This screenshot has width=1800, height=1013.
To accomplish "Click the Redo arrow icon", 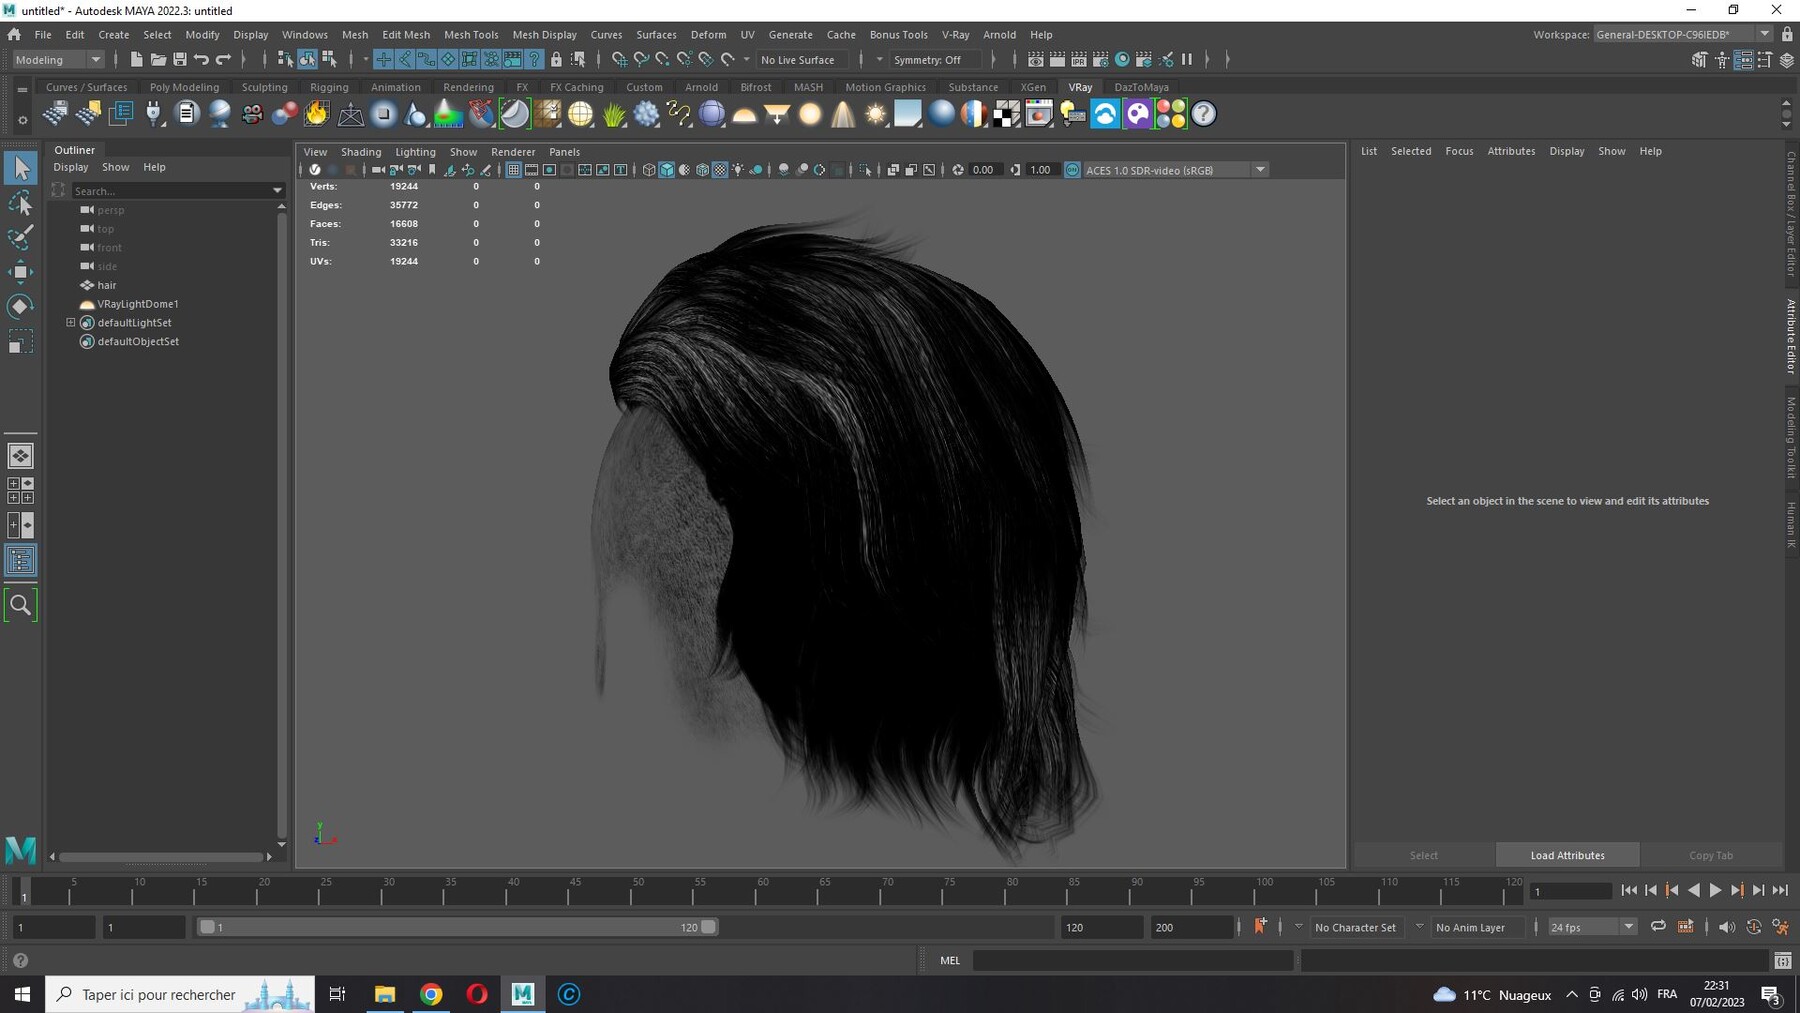I will 224,60.
